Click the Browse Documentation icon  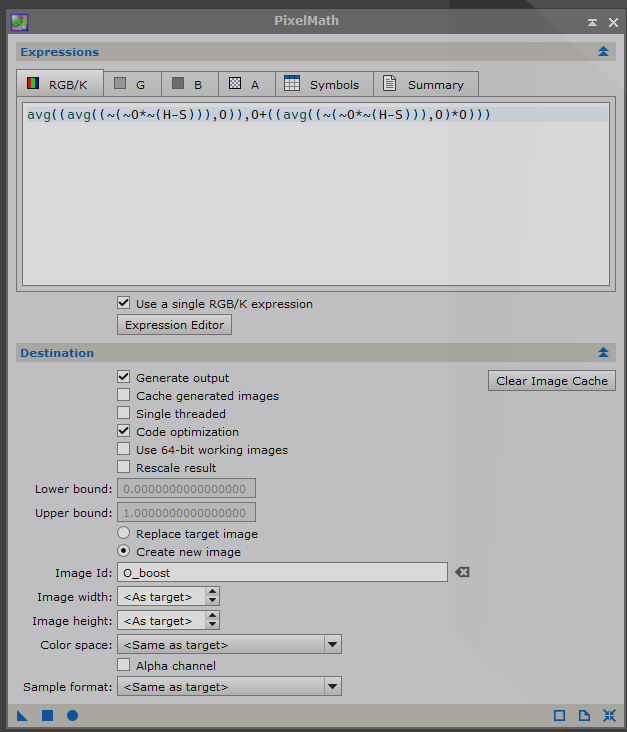[x=559, y=715]
